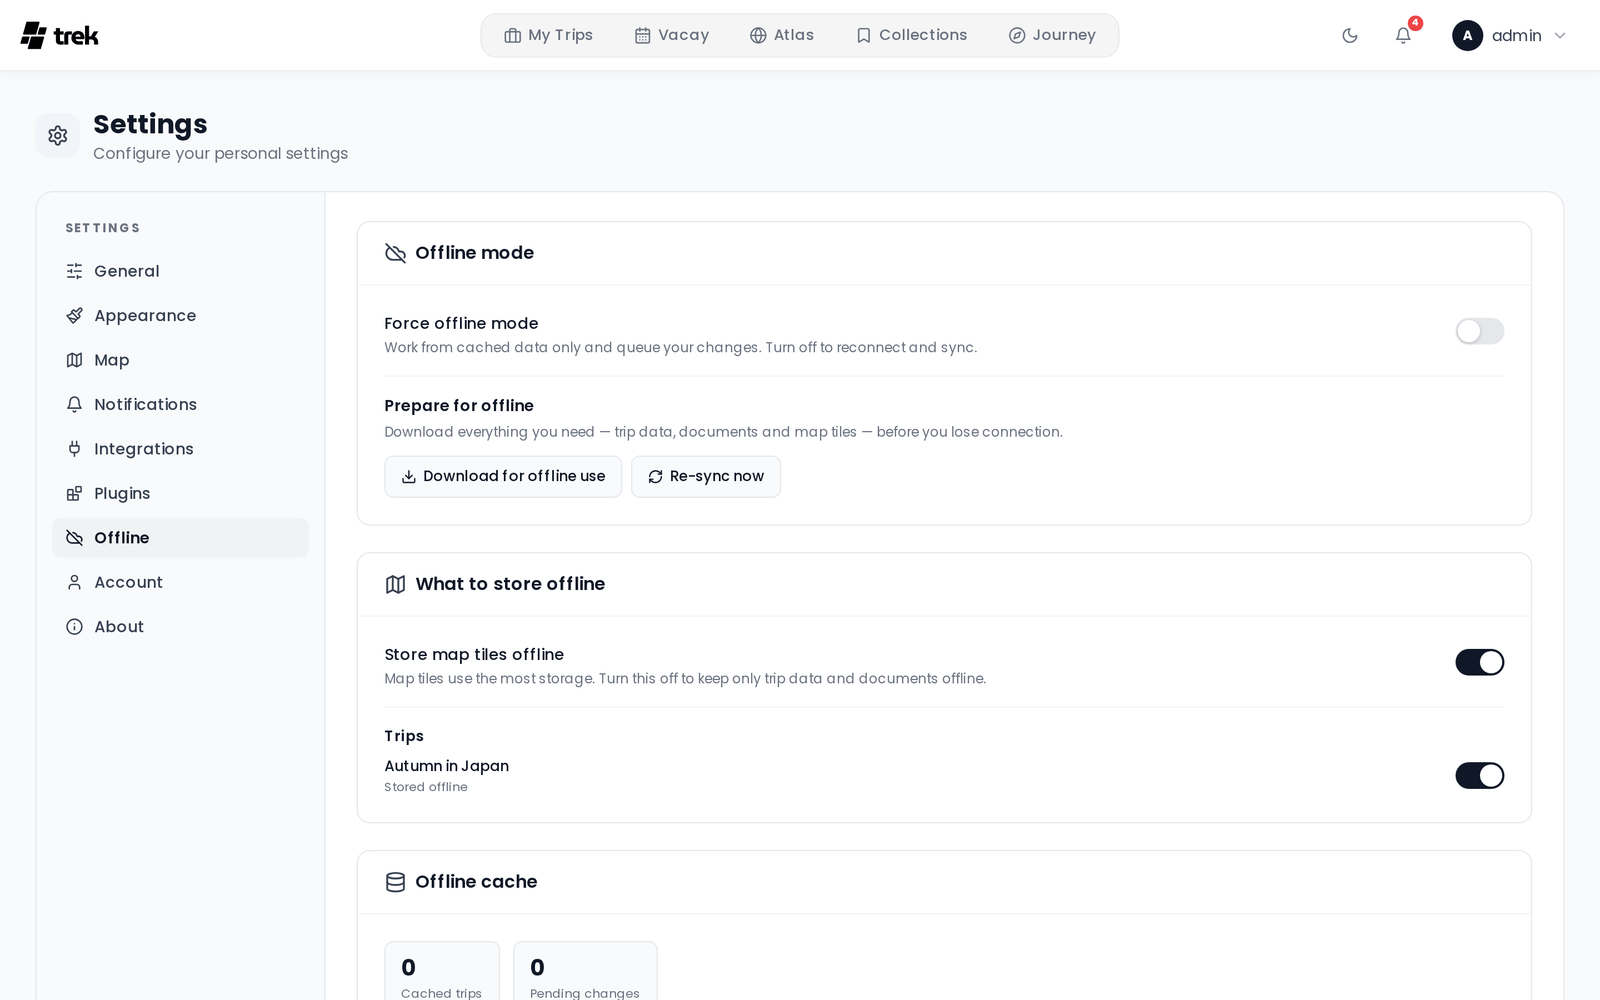Click the Re-sync now button
This screenshot has width=1600, height=1000.
pos(706,477)
